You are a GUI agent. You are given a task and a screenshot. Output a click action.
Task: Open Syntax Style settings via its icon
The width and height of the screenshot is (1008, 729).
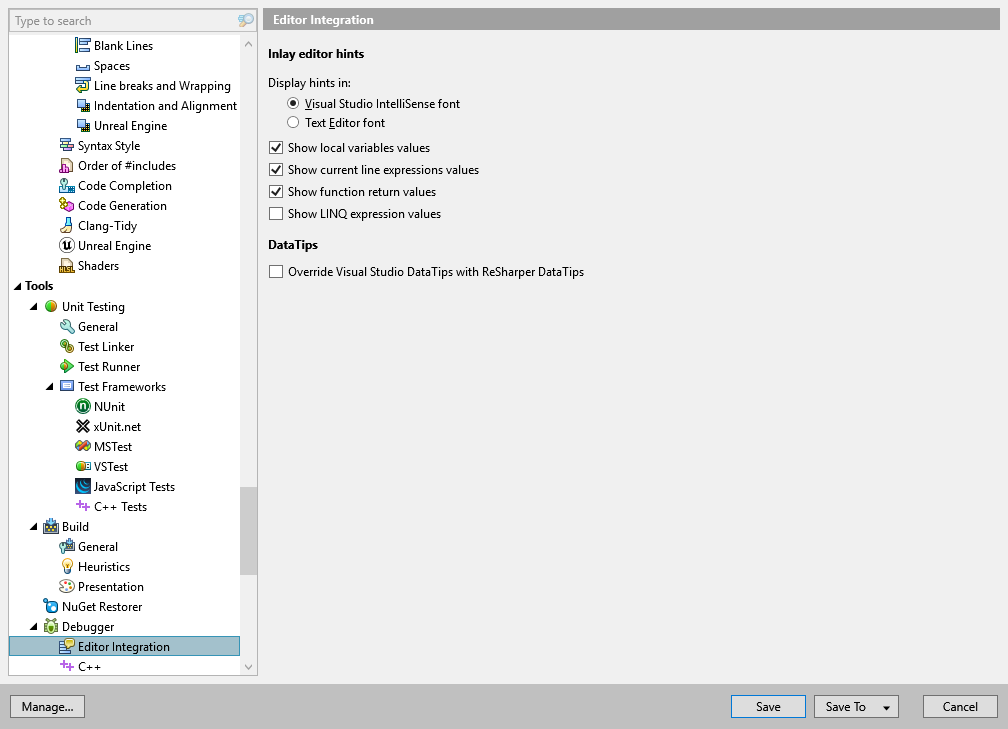pyautogui.click(x=65, y=145)
